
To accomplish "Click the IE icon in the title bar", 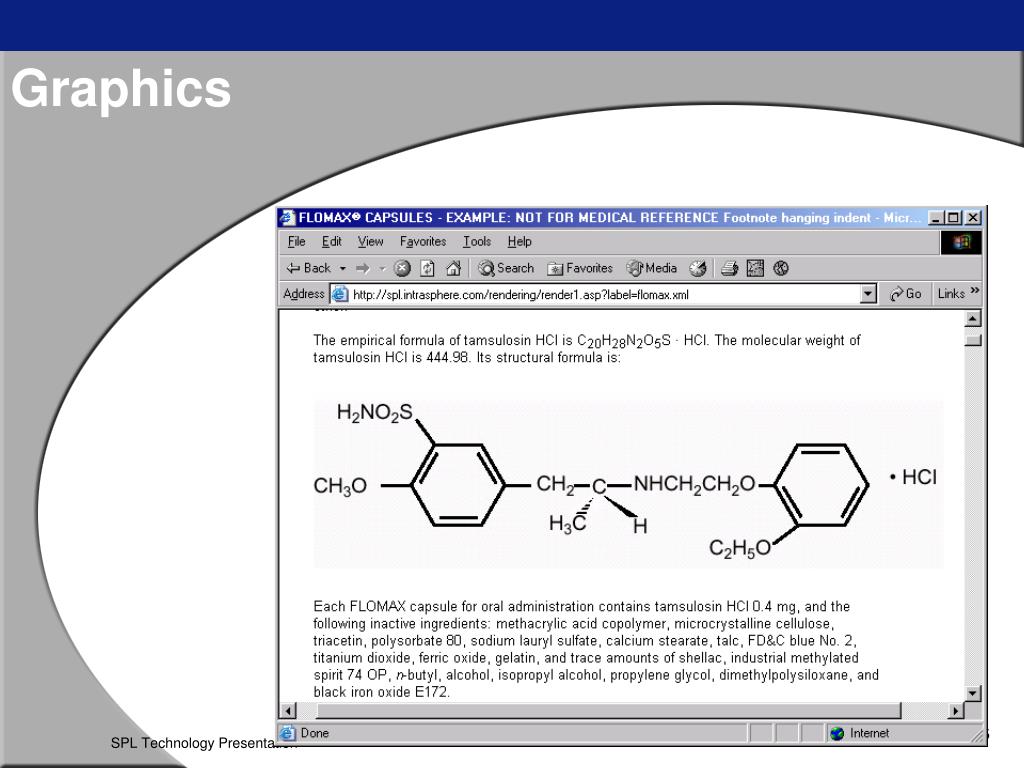I will [x=288, y=217].
